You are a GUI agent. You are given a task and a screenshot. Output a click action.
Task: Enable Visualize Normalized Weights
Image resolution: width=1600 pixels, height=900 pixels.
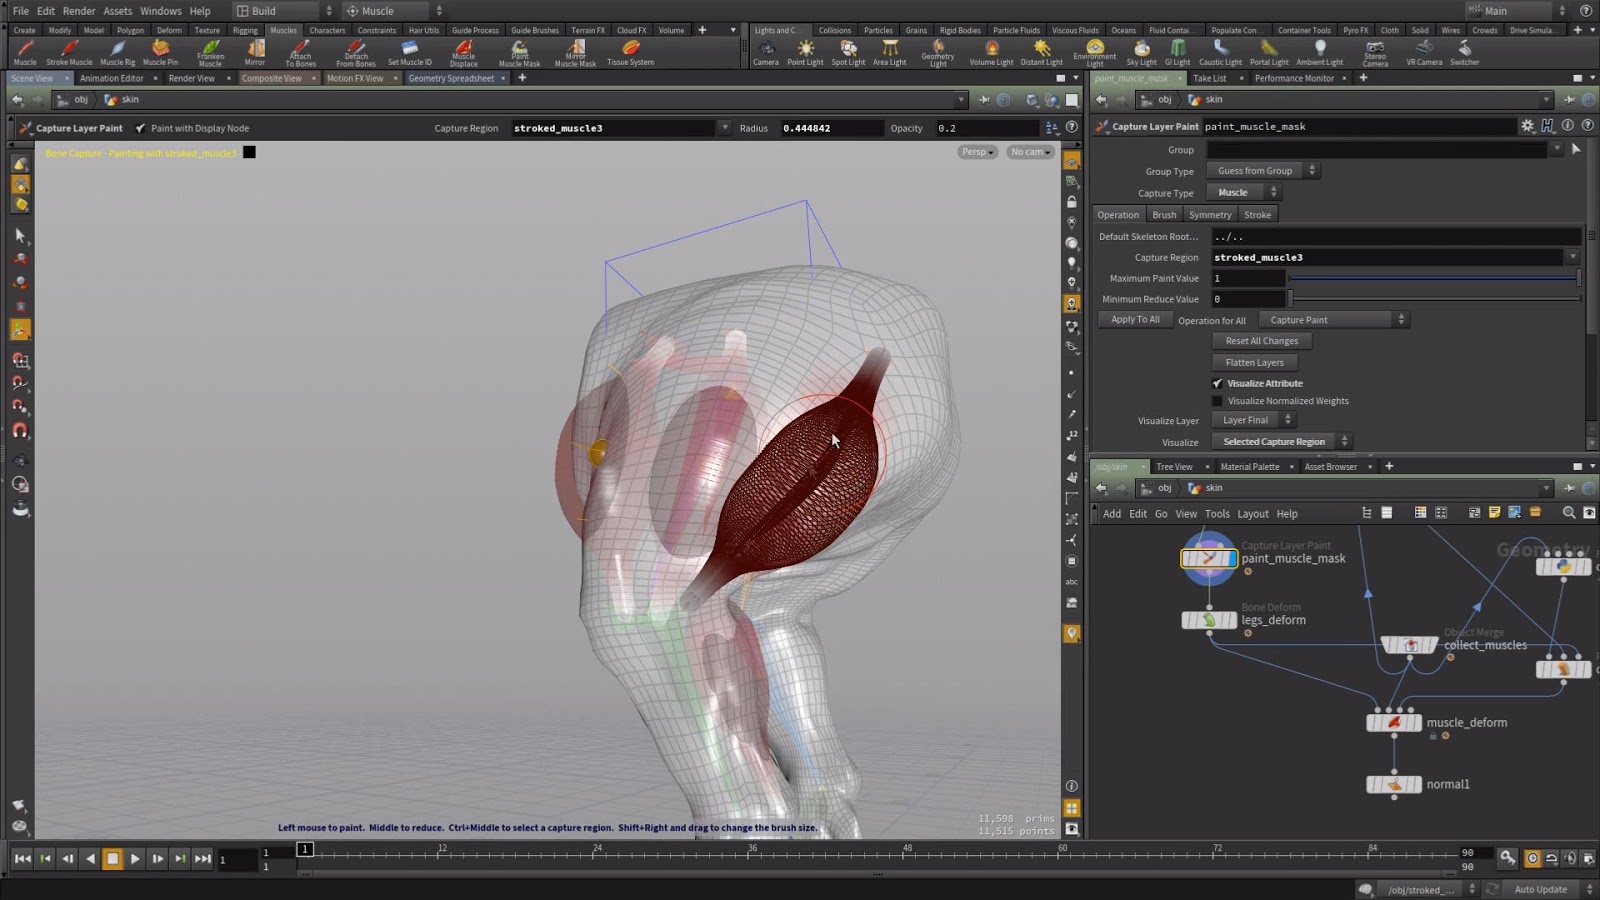pyautogui.click(x=1217, y=400)
